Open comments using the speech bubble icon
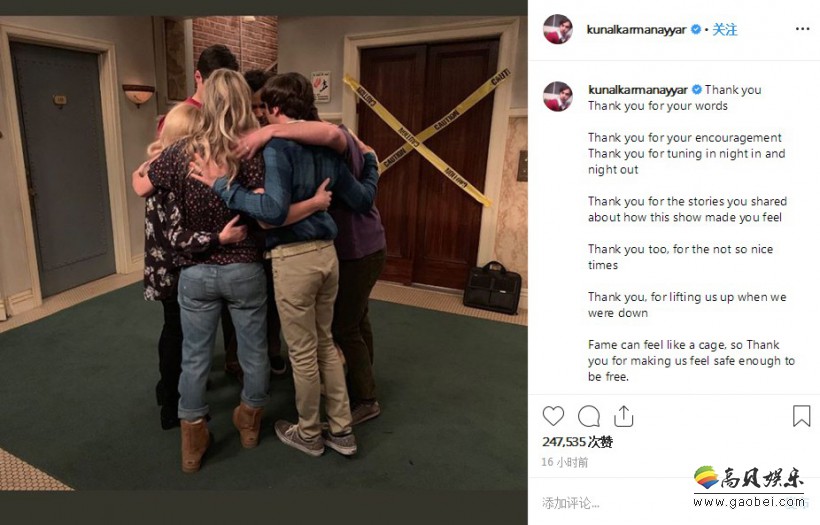 point(588,416)
